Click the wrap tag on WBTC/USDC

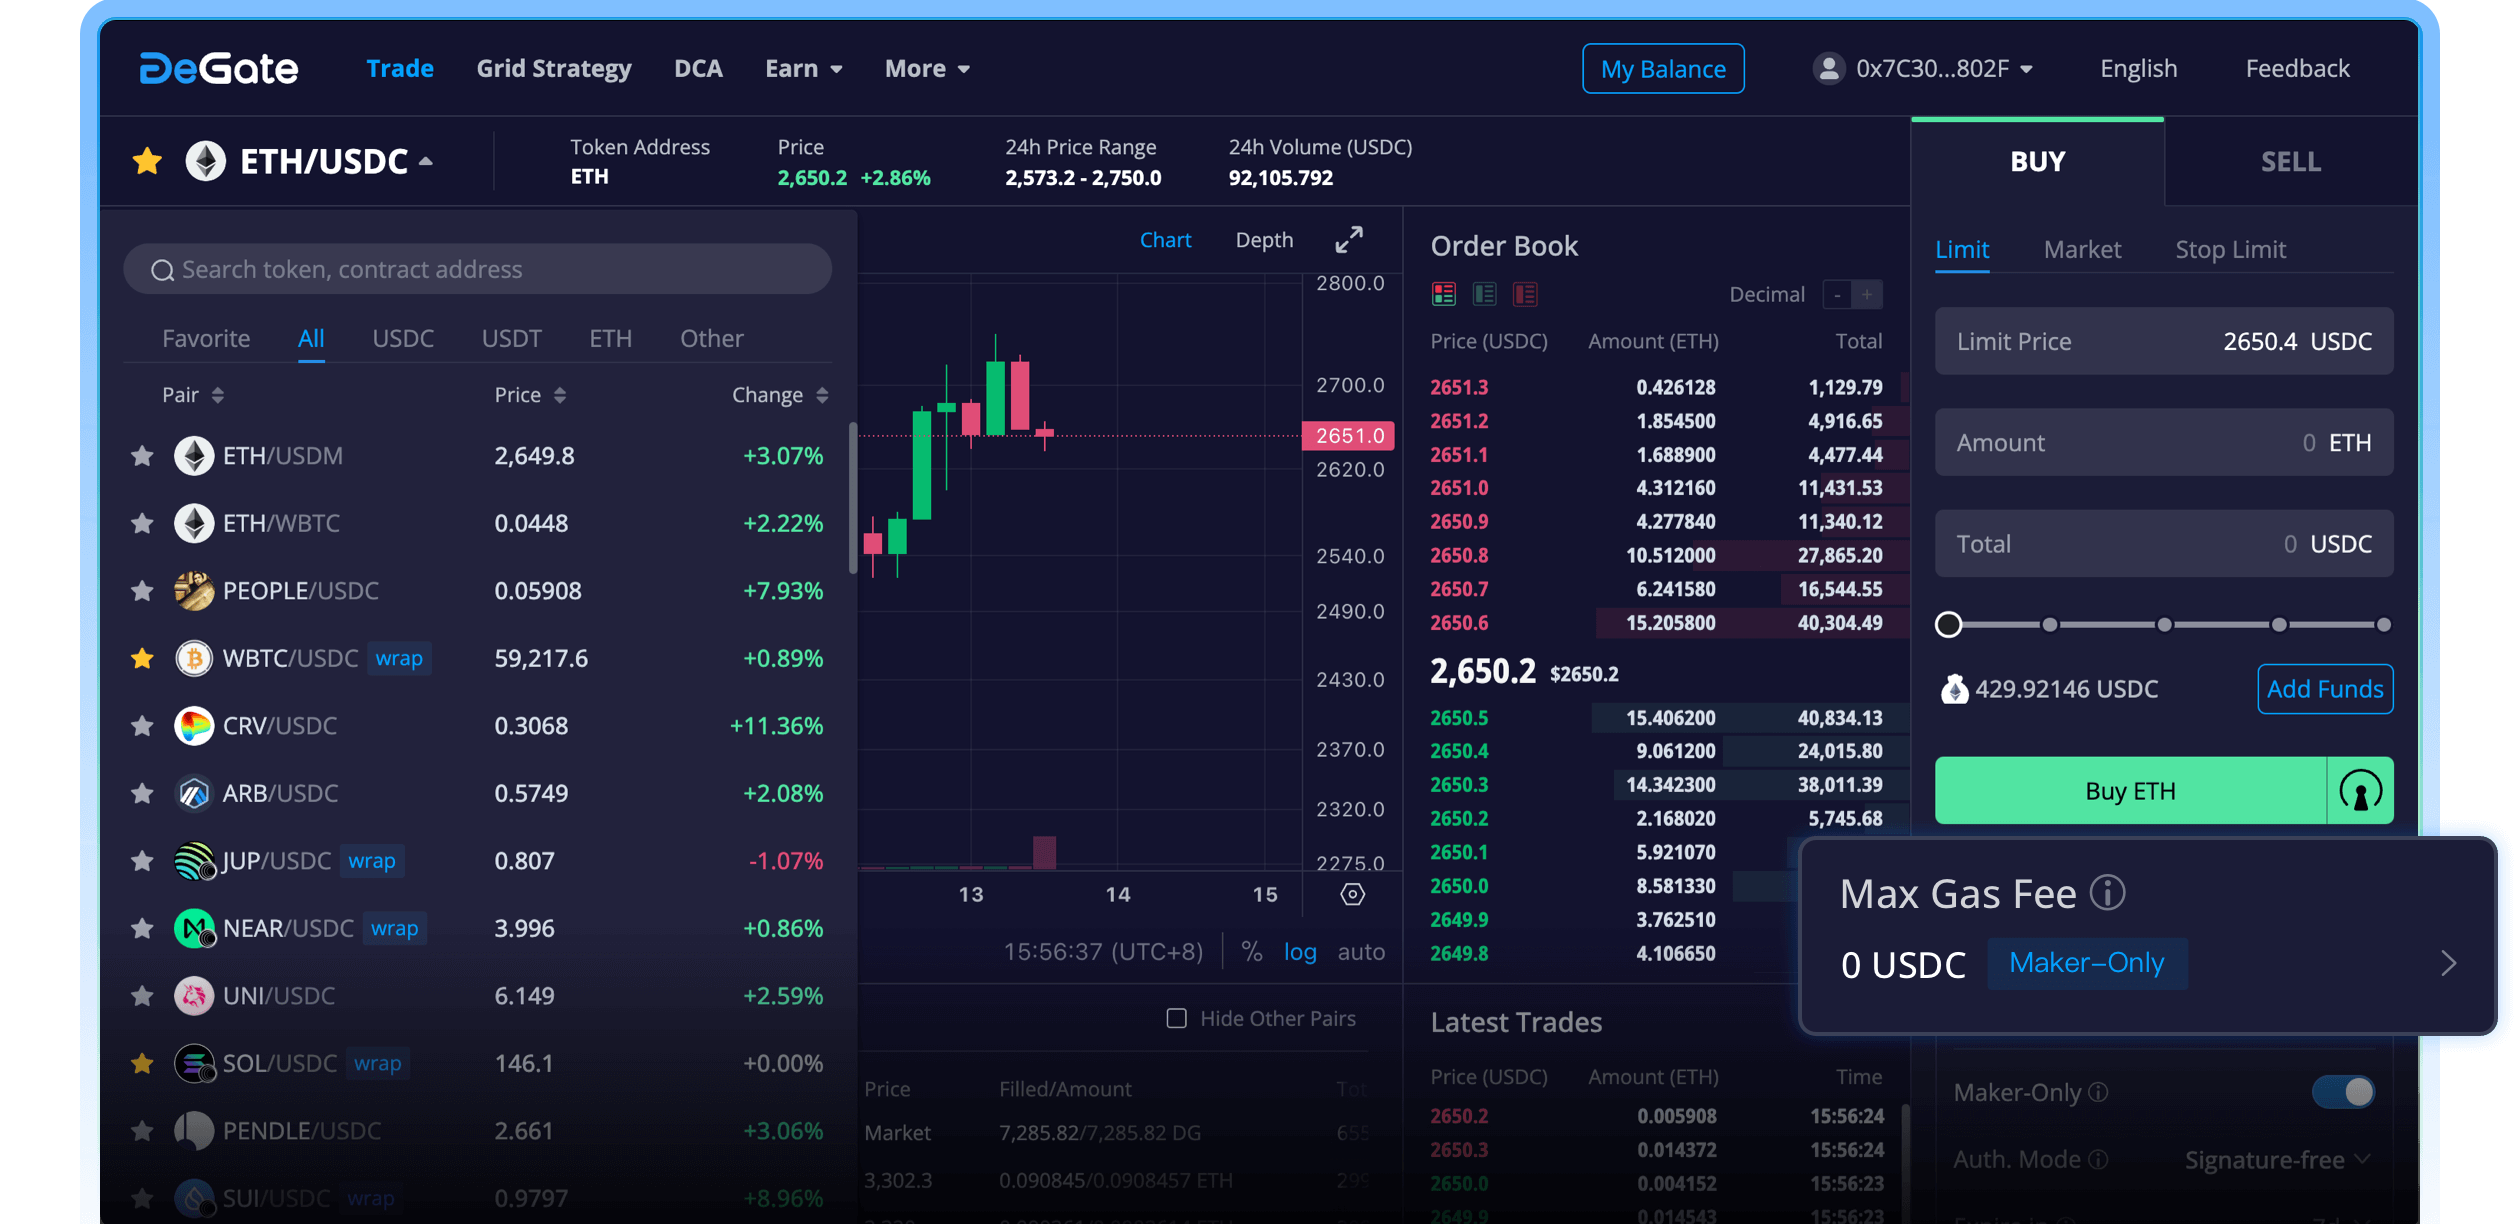(399, 658)
